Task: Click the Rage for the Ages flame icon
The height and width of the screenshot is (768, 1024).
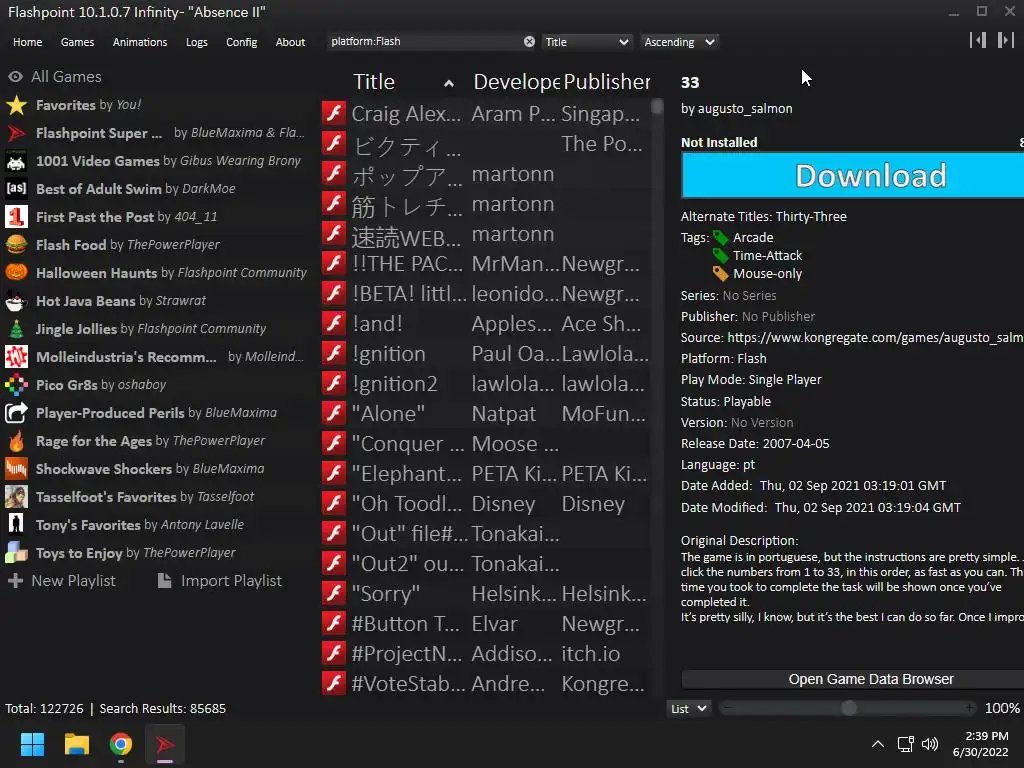Action: click(16, 441)
